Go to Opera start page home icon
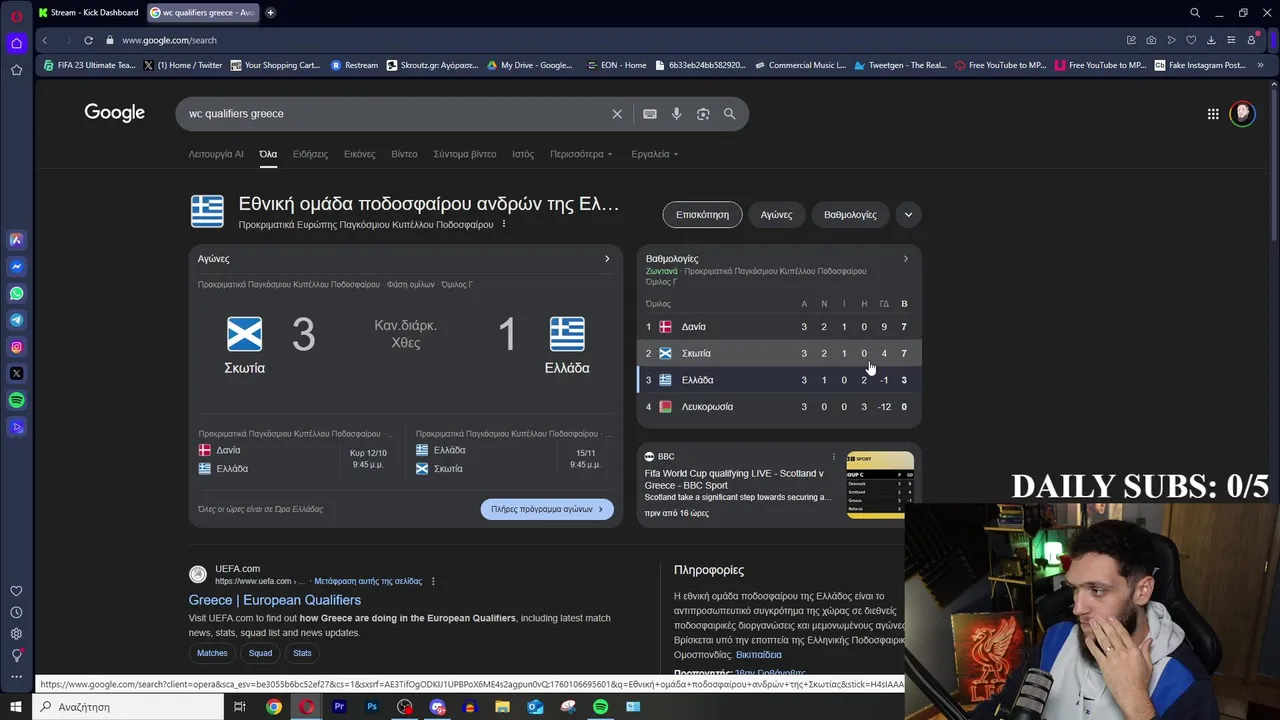Viewport: 1280px width, 720px height. coord(16,43)
